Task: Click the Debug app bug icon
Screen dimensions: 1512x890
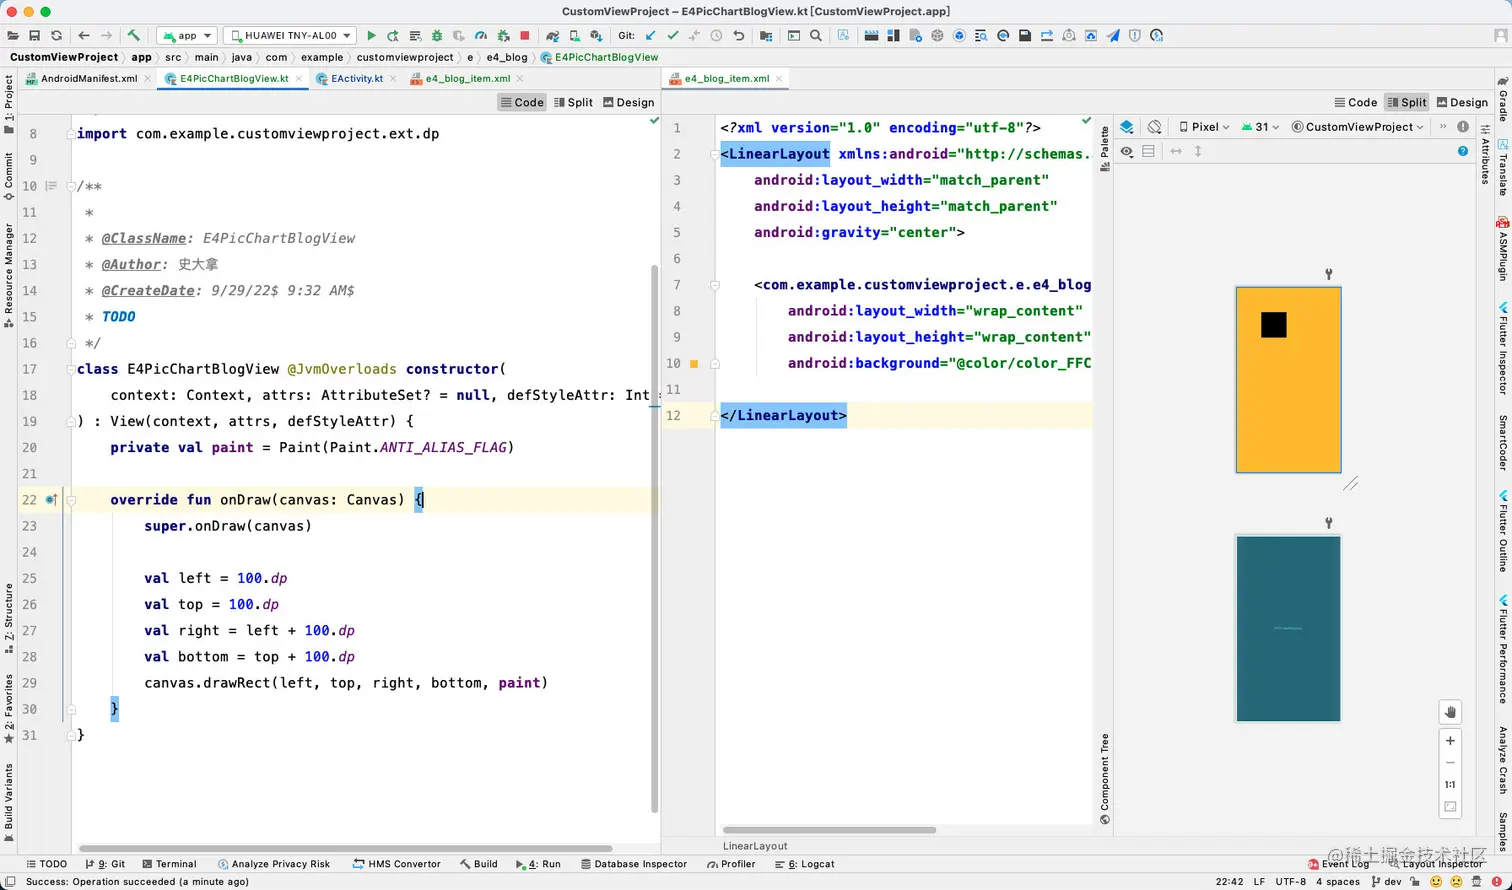Action: 437,36
